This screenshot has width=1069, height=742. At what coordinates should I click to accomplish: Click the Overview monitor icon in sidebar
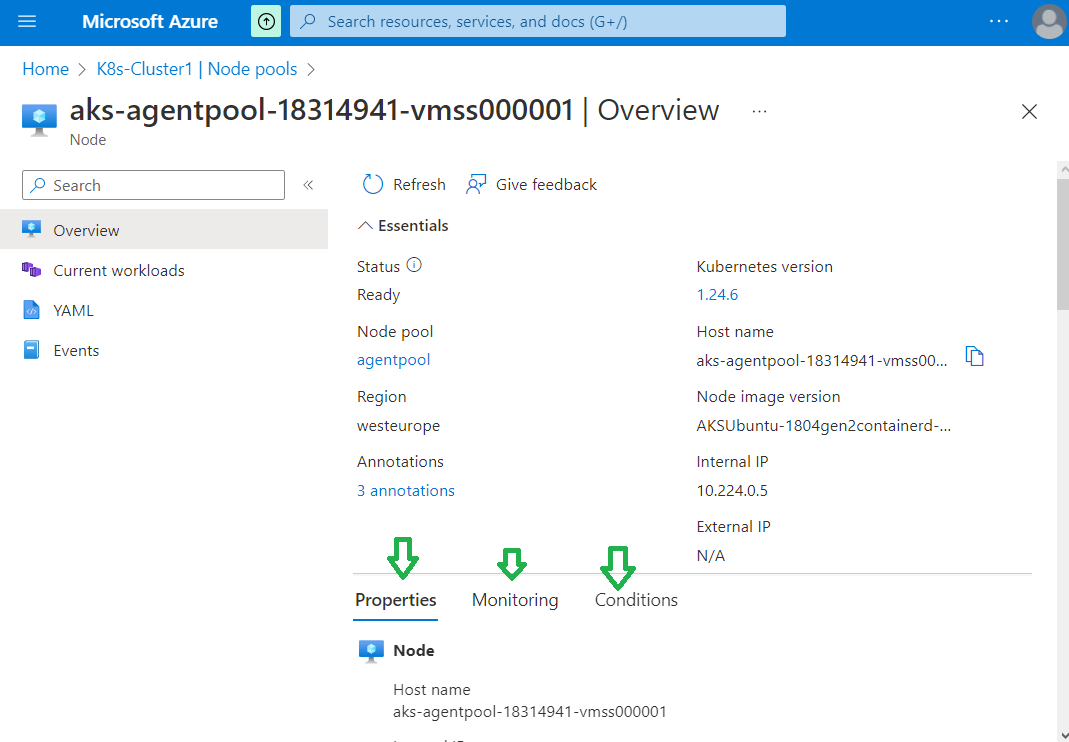click(x=31, y=229)
